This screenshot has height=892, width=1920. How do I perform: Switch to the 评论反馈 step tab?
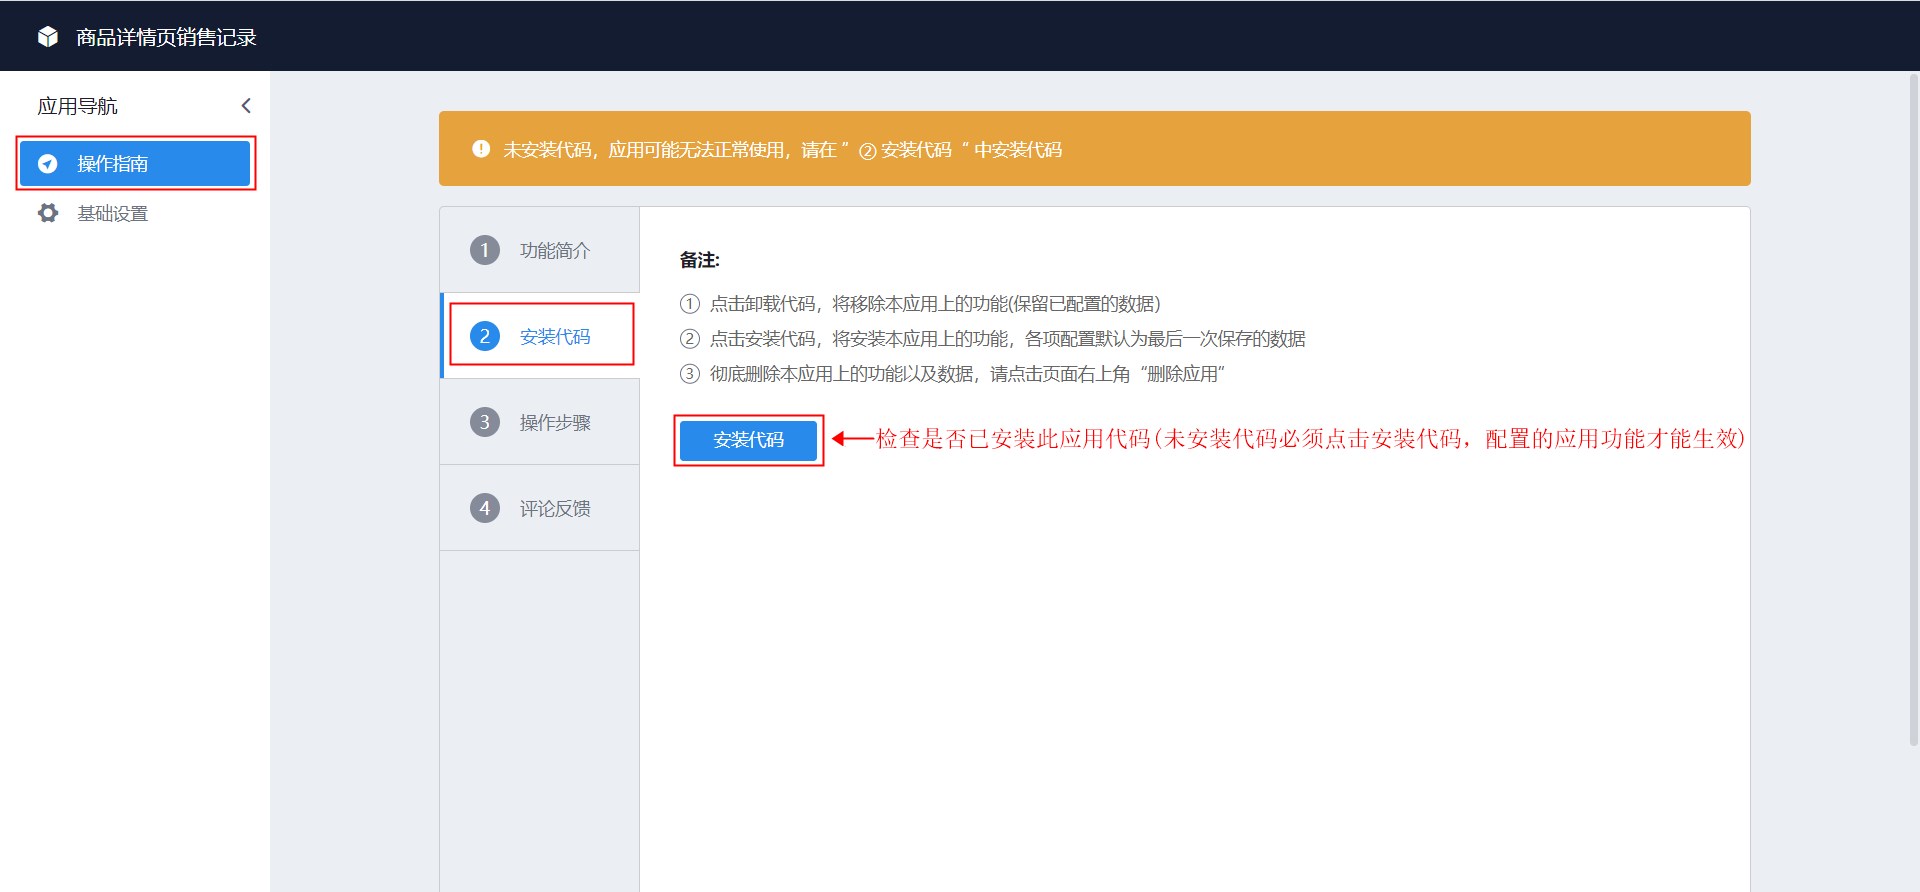540,508
